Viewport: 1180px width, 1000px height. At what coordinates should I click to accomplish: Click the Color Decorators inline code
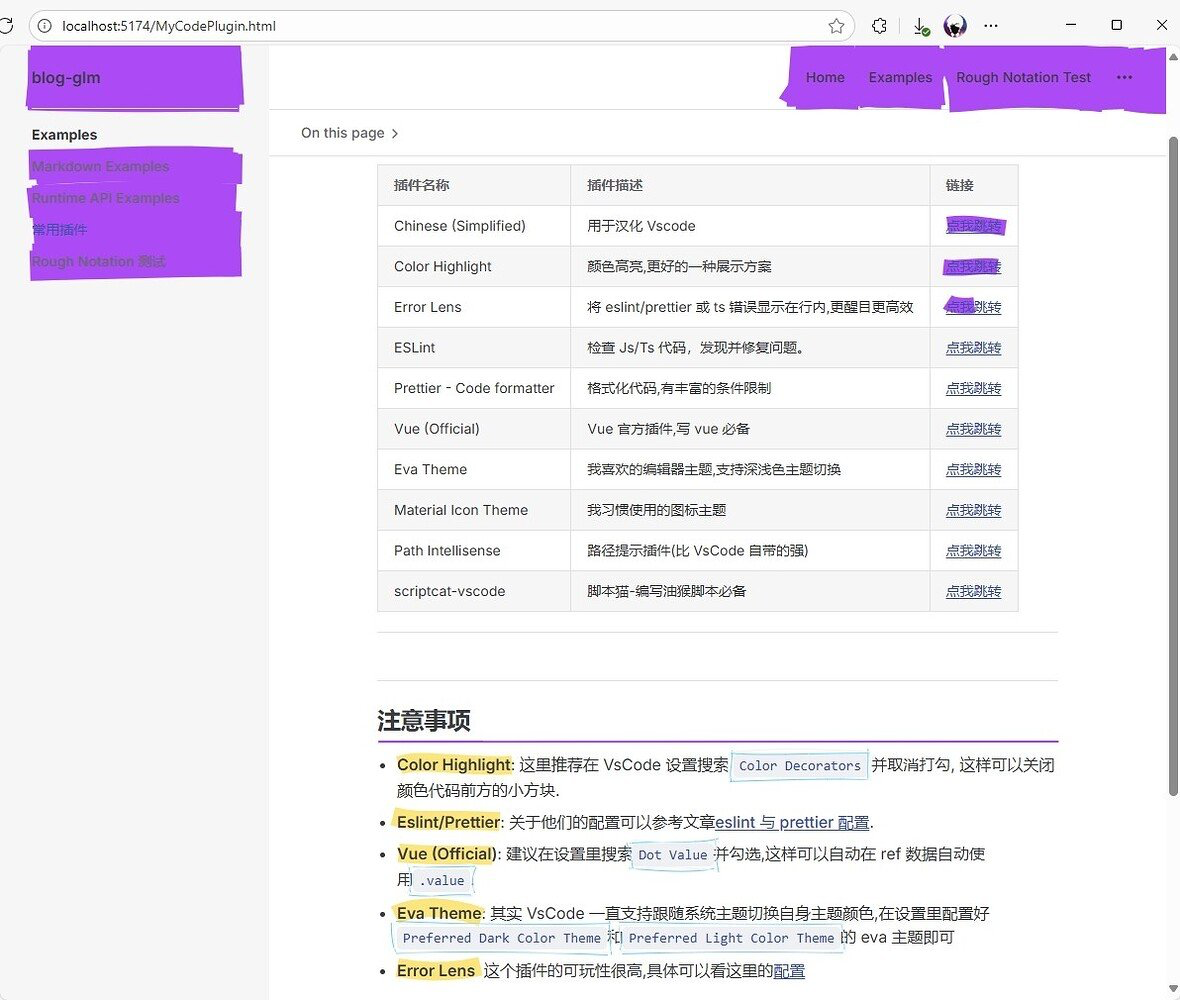799,765
